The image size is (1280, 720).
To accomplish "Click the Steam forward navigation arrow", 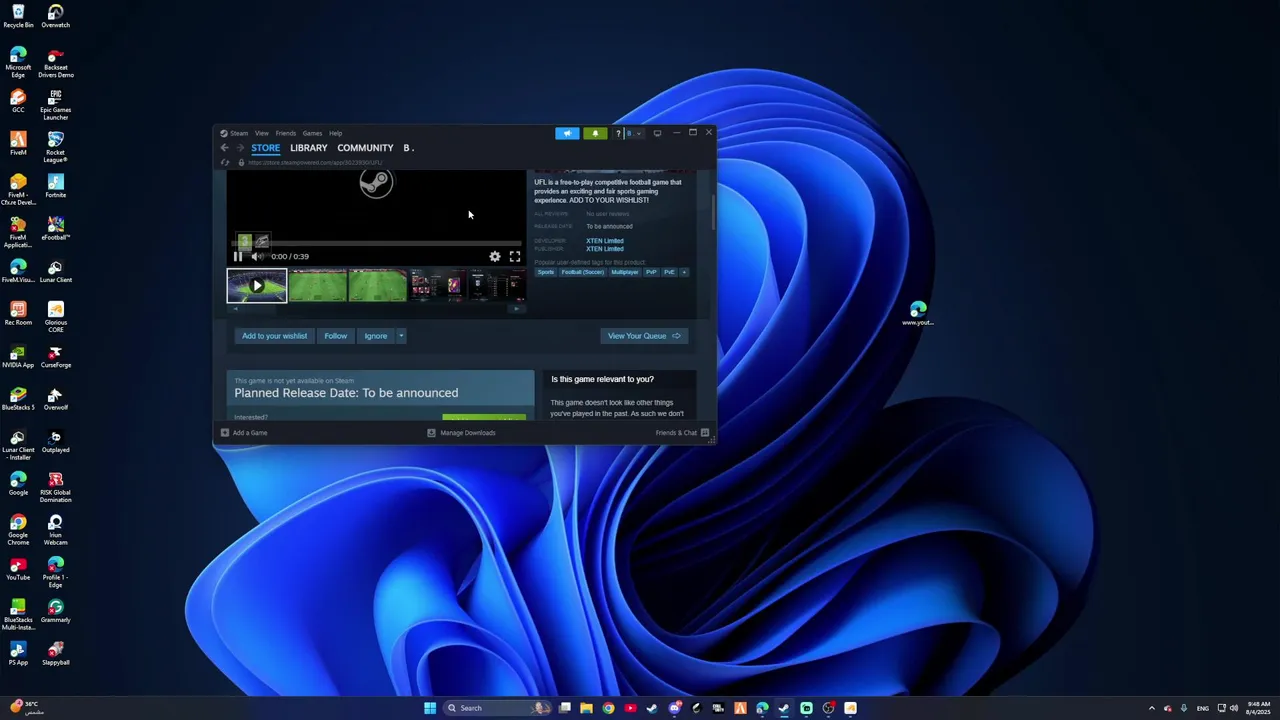I will [x=240, y=148].
